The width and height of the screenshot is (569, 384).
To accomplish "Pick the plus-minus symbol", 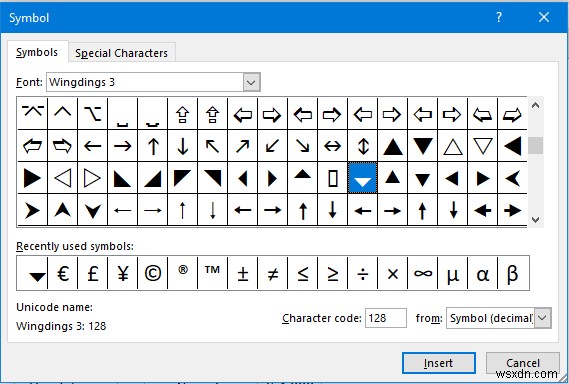I will [242, 273].
